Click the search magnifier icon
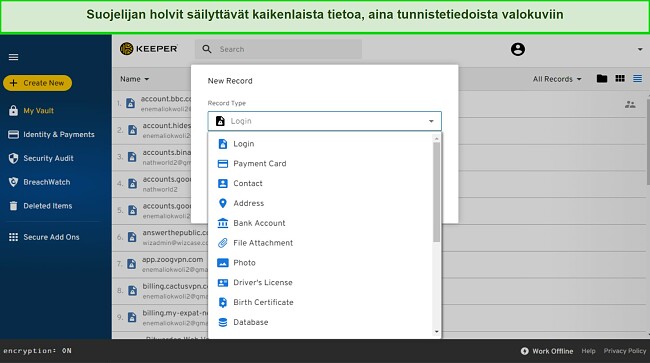650x363 pixels. click(207, 49)
